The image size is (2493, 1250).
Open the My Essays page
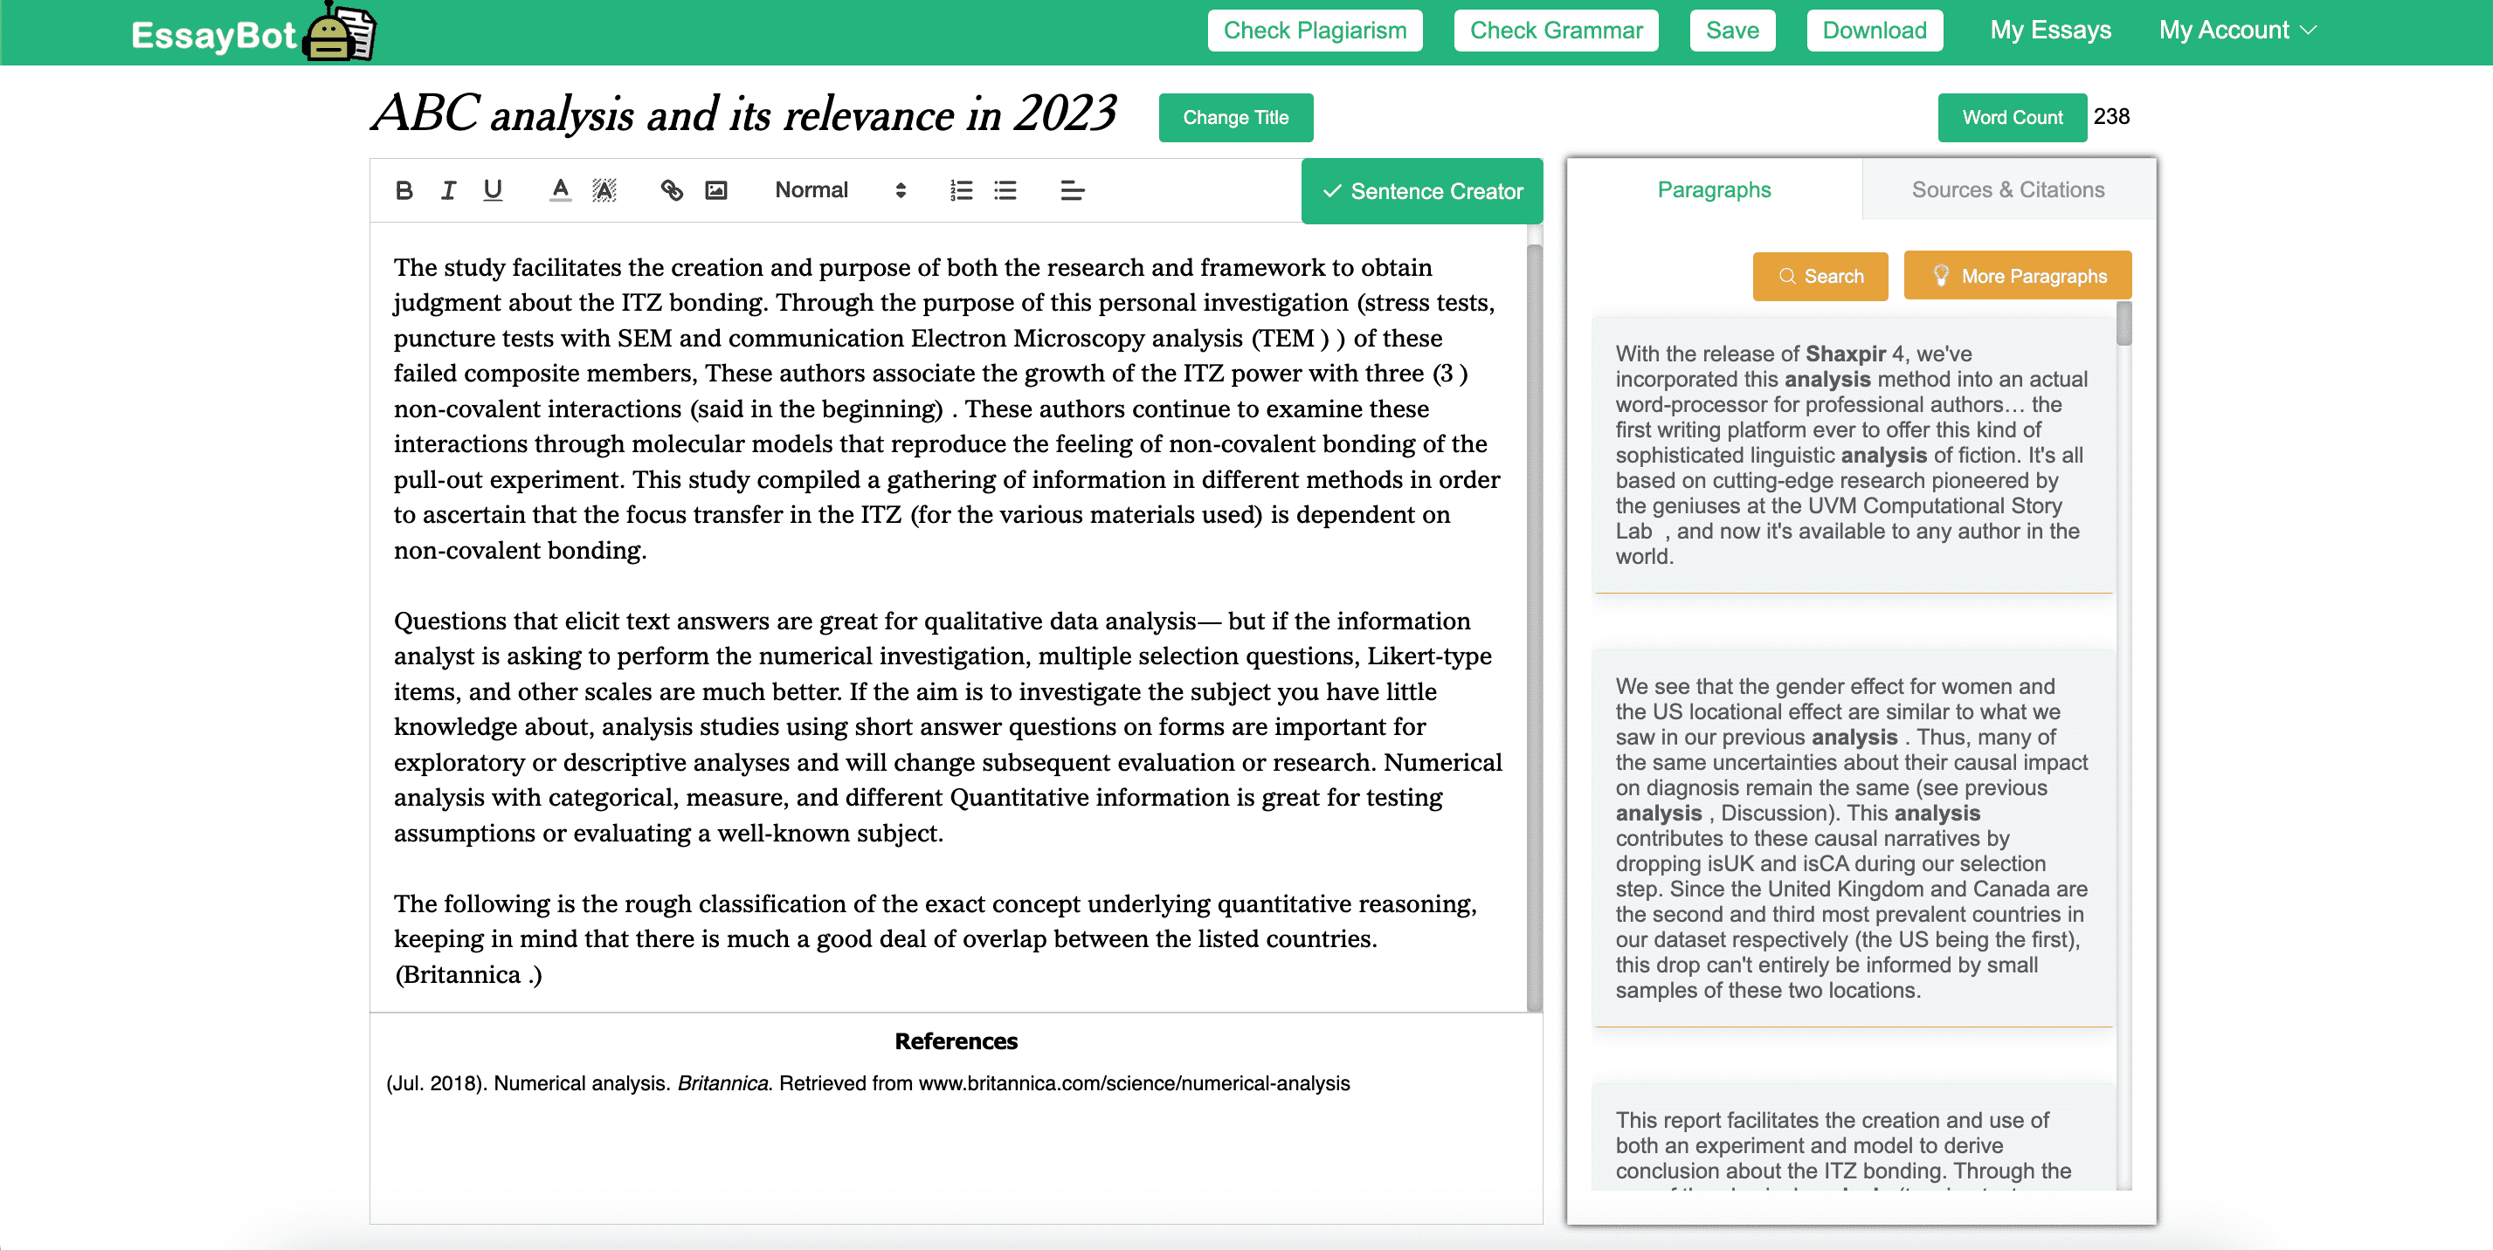tap(2049, 29)
